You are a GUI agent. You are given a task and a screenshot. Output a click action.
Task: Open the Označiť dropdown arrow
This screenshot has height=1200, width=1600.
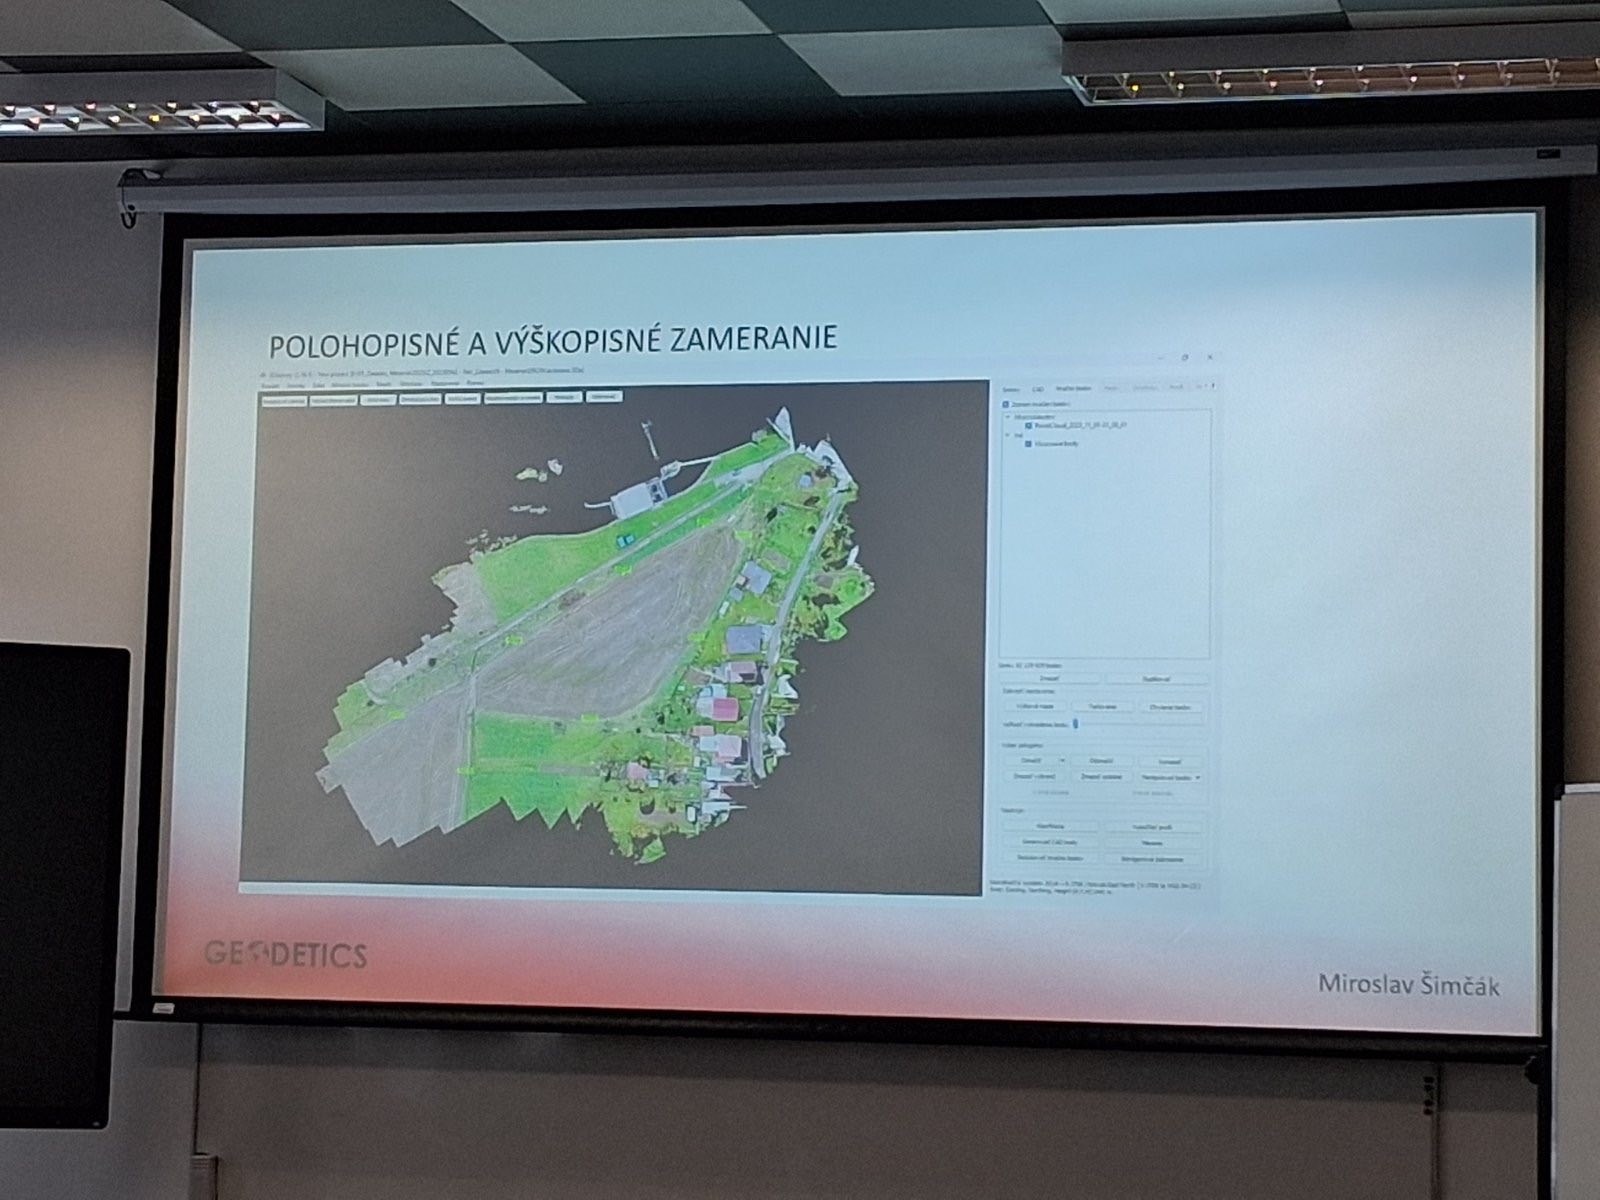tap(1062, 761)
